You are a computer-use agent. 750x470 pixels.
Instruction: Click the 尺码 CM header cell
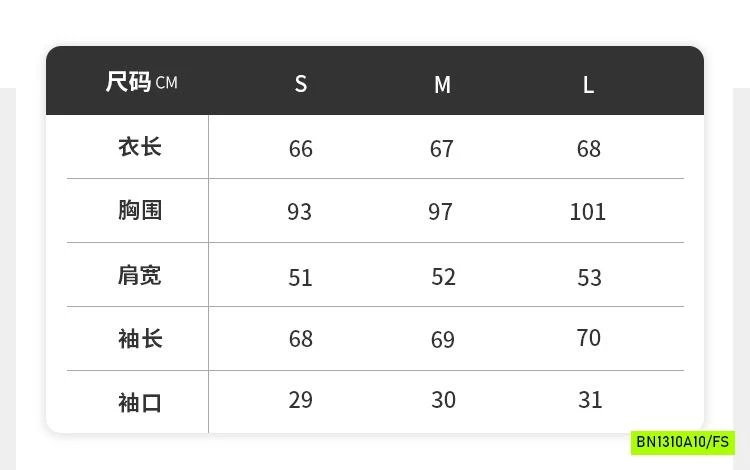coord(141,82)
